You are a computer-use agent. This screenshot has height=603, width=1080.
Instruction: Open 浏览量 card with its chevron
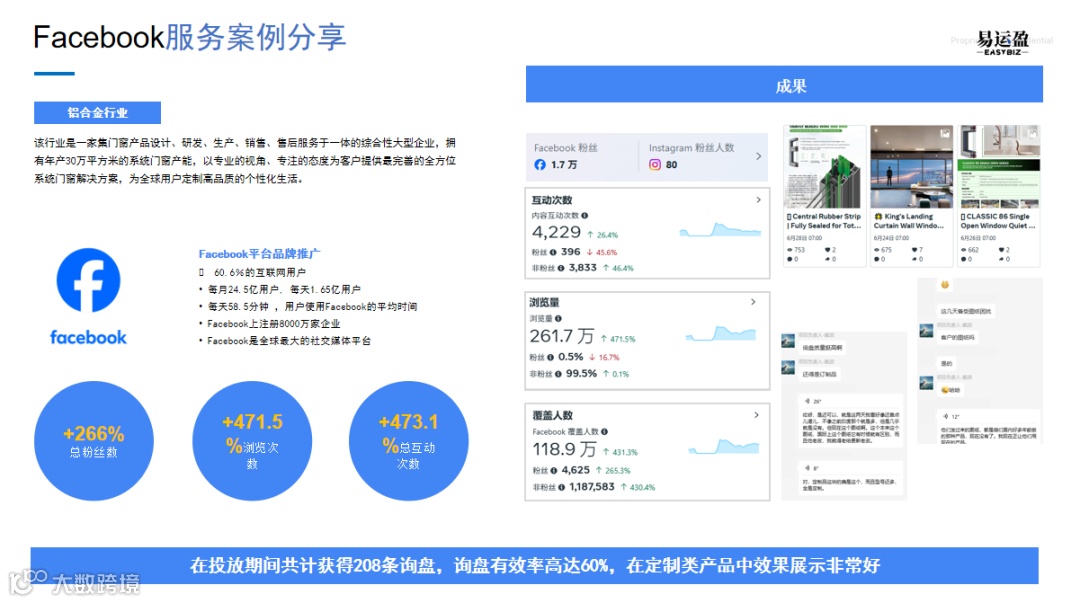coord(753,302)
